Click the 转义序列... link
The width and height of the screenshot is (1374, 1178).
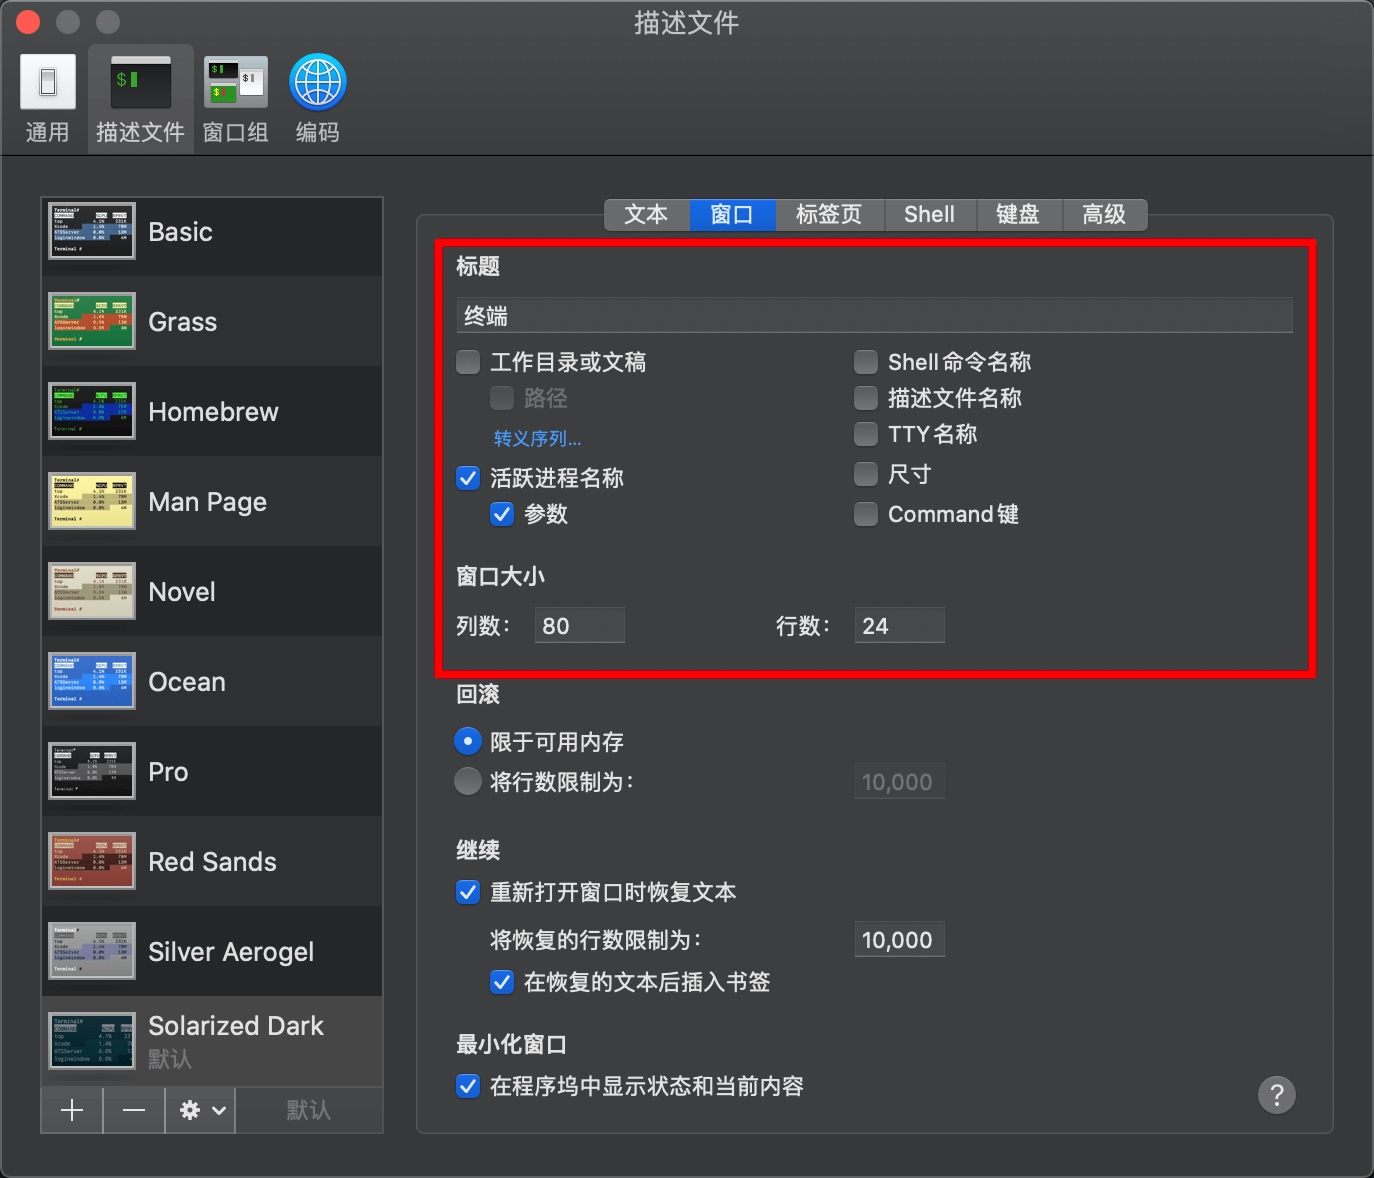click(537, 439)
